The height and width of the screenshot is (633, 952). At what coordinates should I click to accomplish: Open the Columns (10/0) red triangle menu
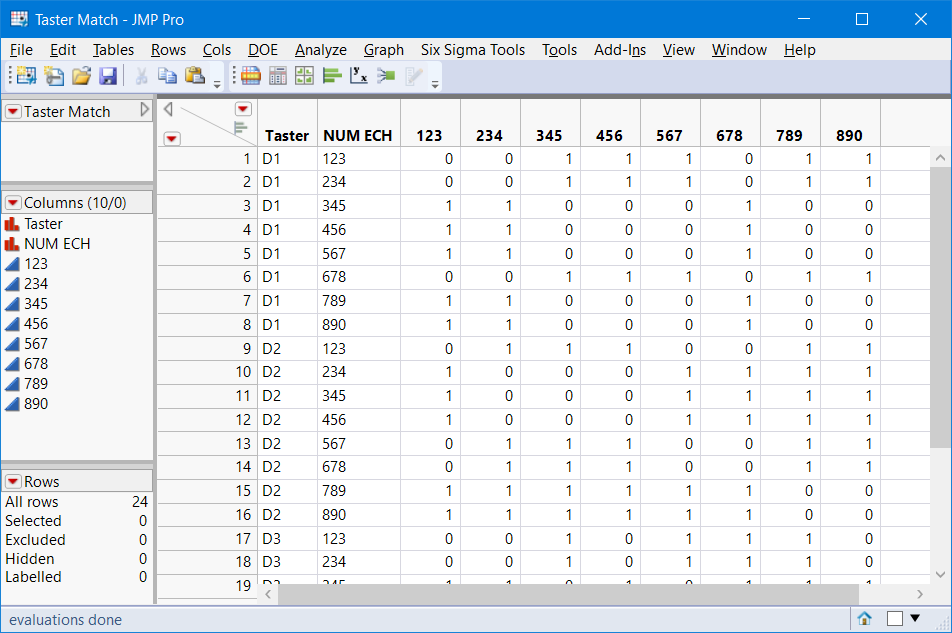(x=13, y=203)
